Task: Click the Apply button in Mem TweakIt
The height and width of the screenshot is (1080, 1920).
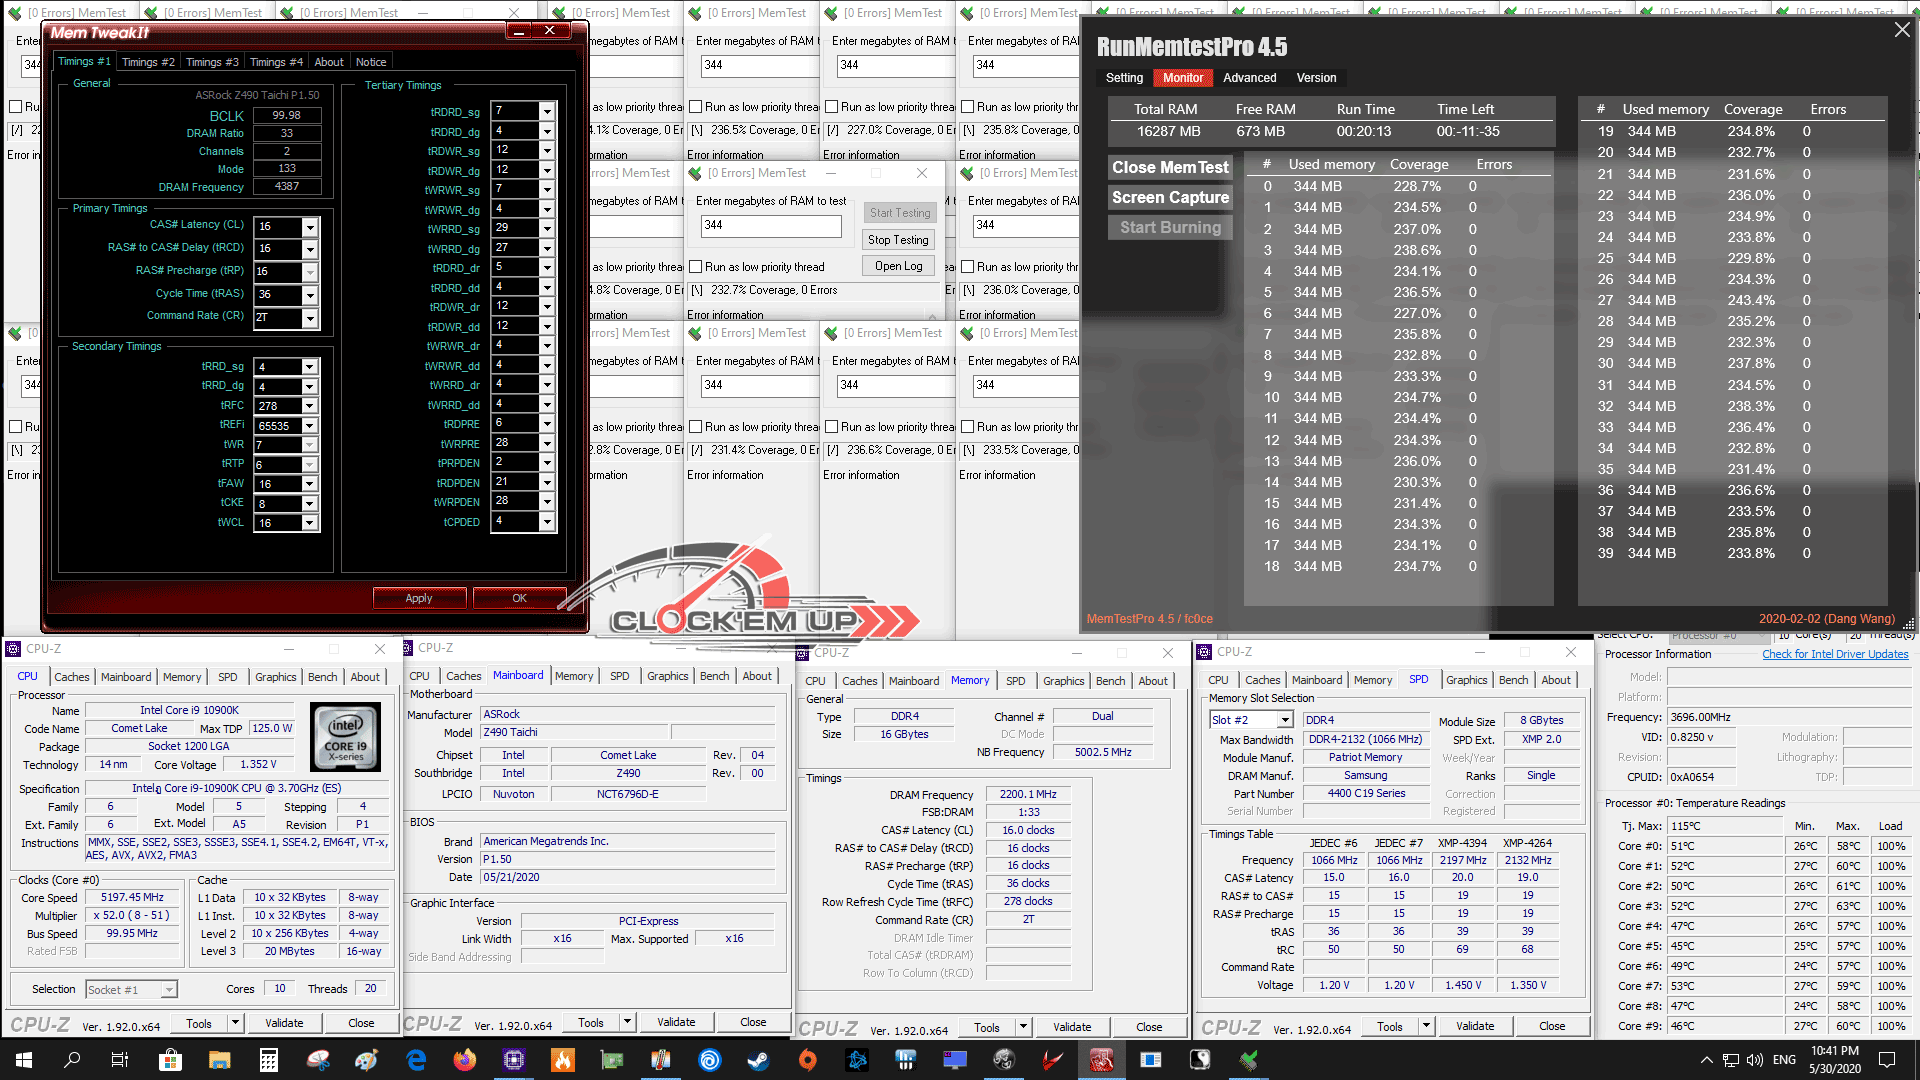Action: (x=419, y=598)
